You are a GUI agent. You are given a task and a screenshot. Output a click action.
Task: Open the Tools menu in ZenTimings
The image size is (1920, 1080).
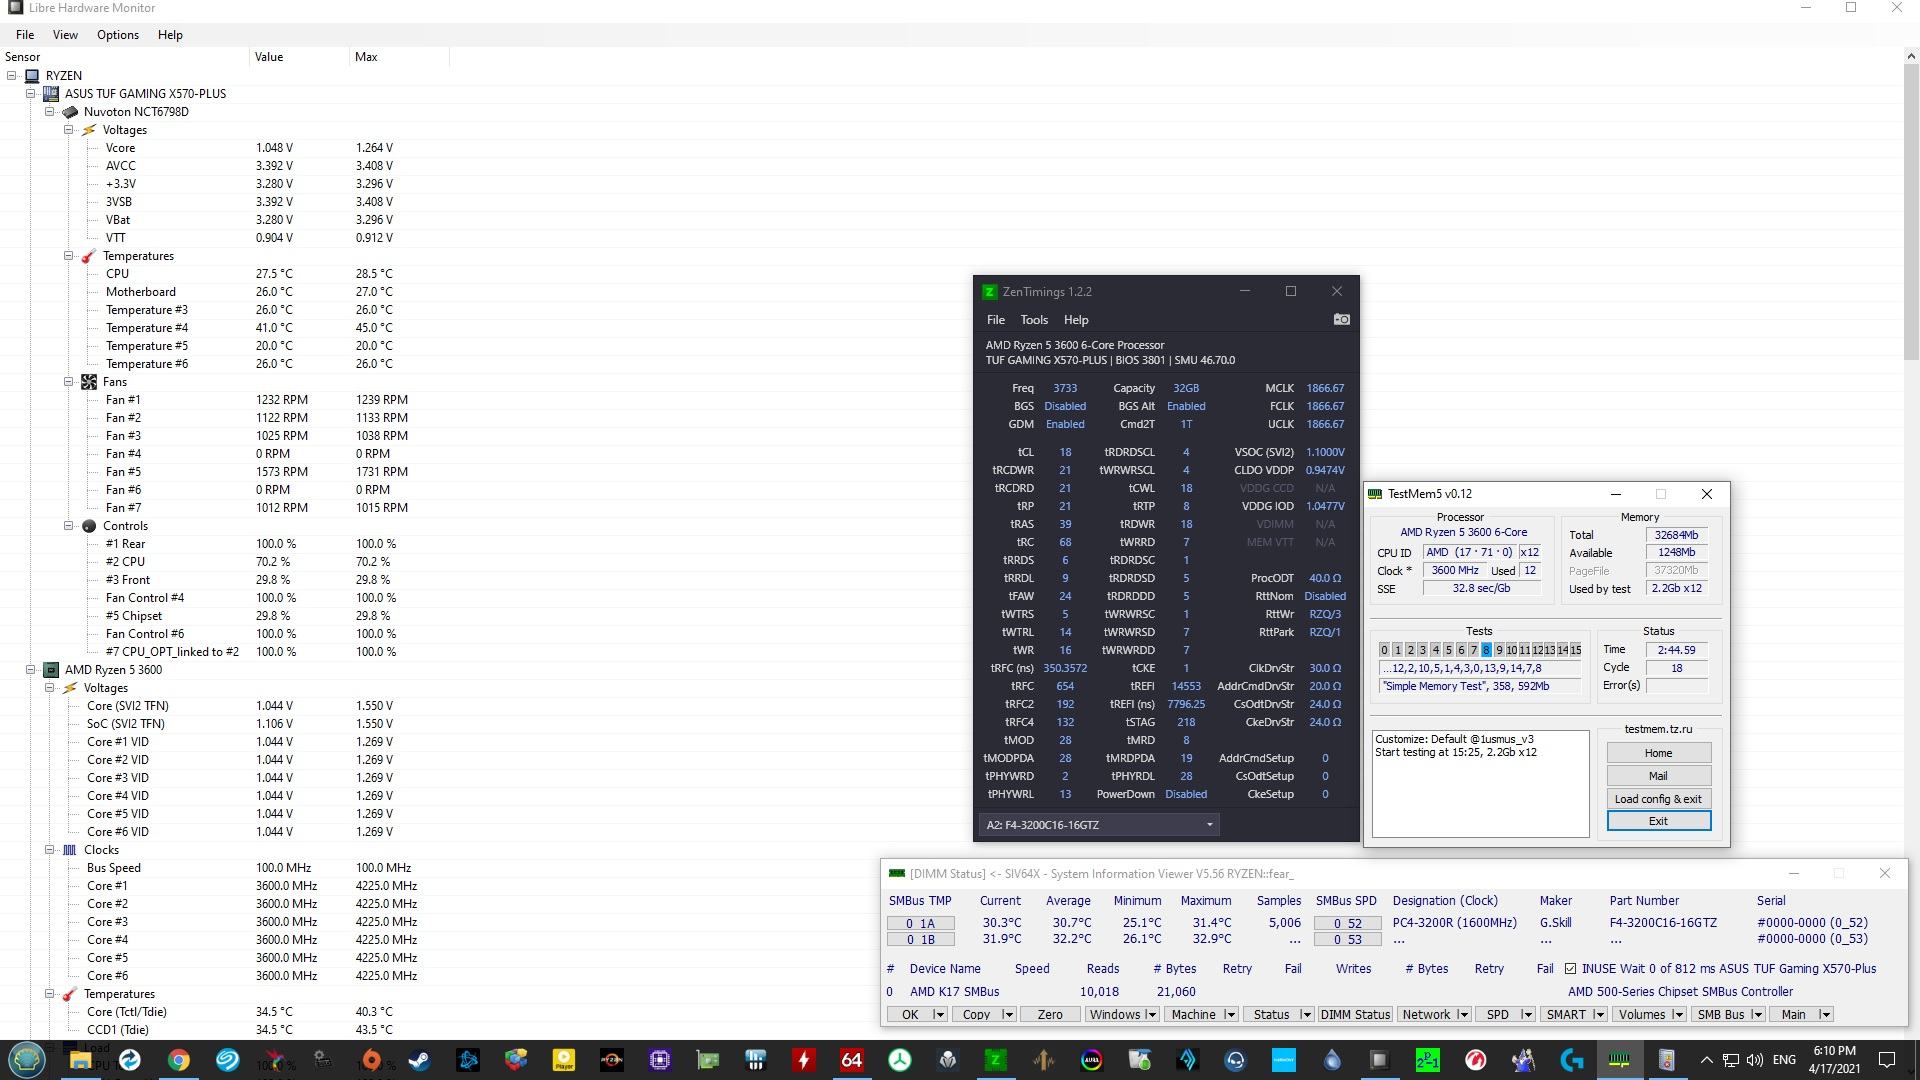click(1034, 320)
